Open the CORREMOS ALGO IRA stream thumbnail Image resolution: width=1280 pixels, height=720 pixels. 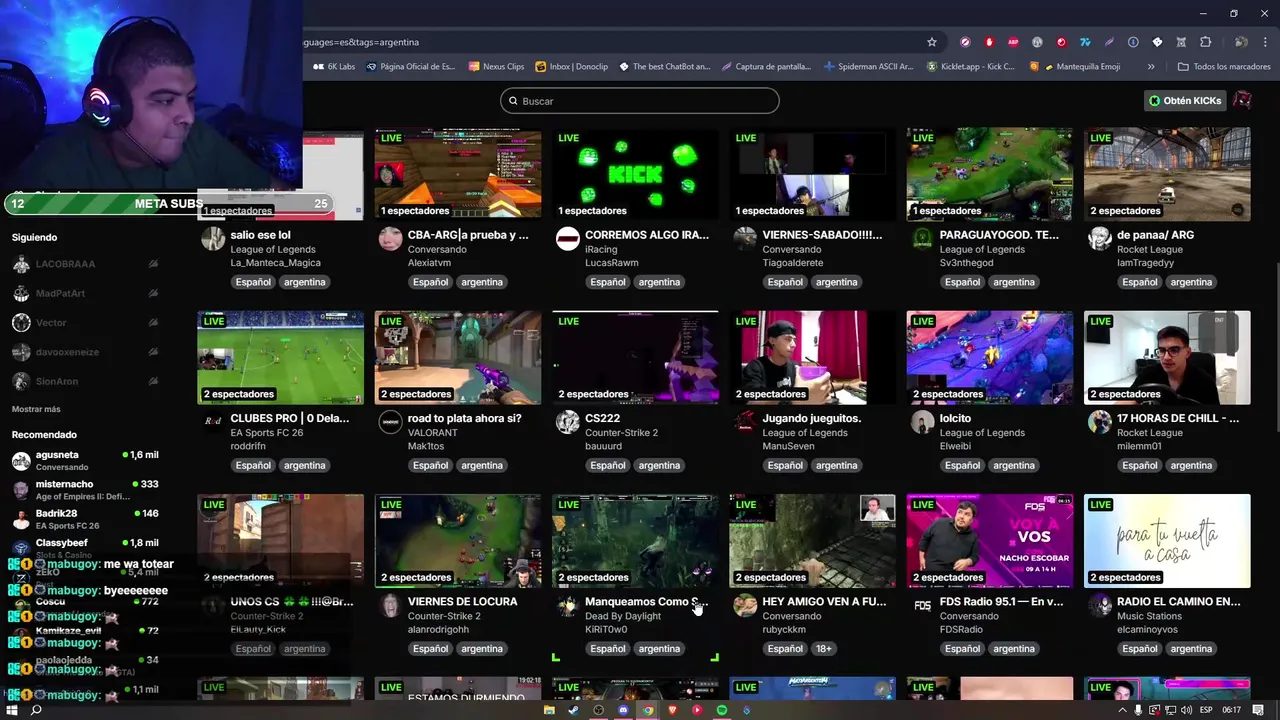coord(635,173)
